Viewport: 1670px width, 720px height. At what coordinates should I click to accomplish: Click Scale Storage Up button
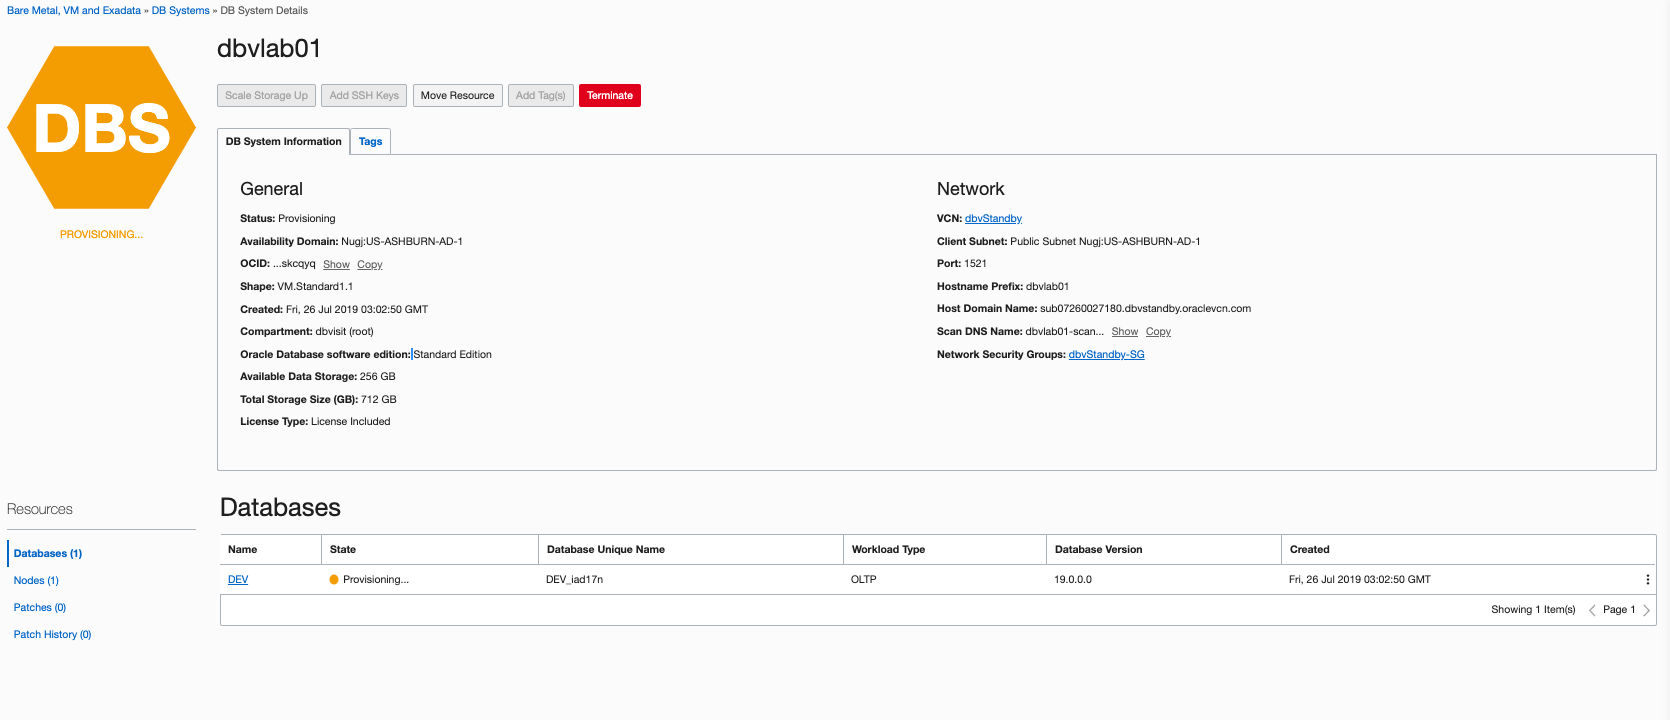[266, 96]
